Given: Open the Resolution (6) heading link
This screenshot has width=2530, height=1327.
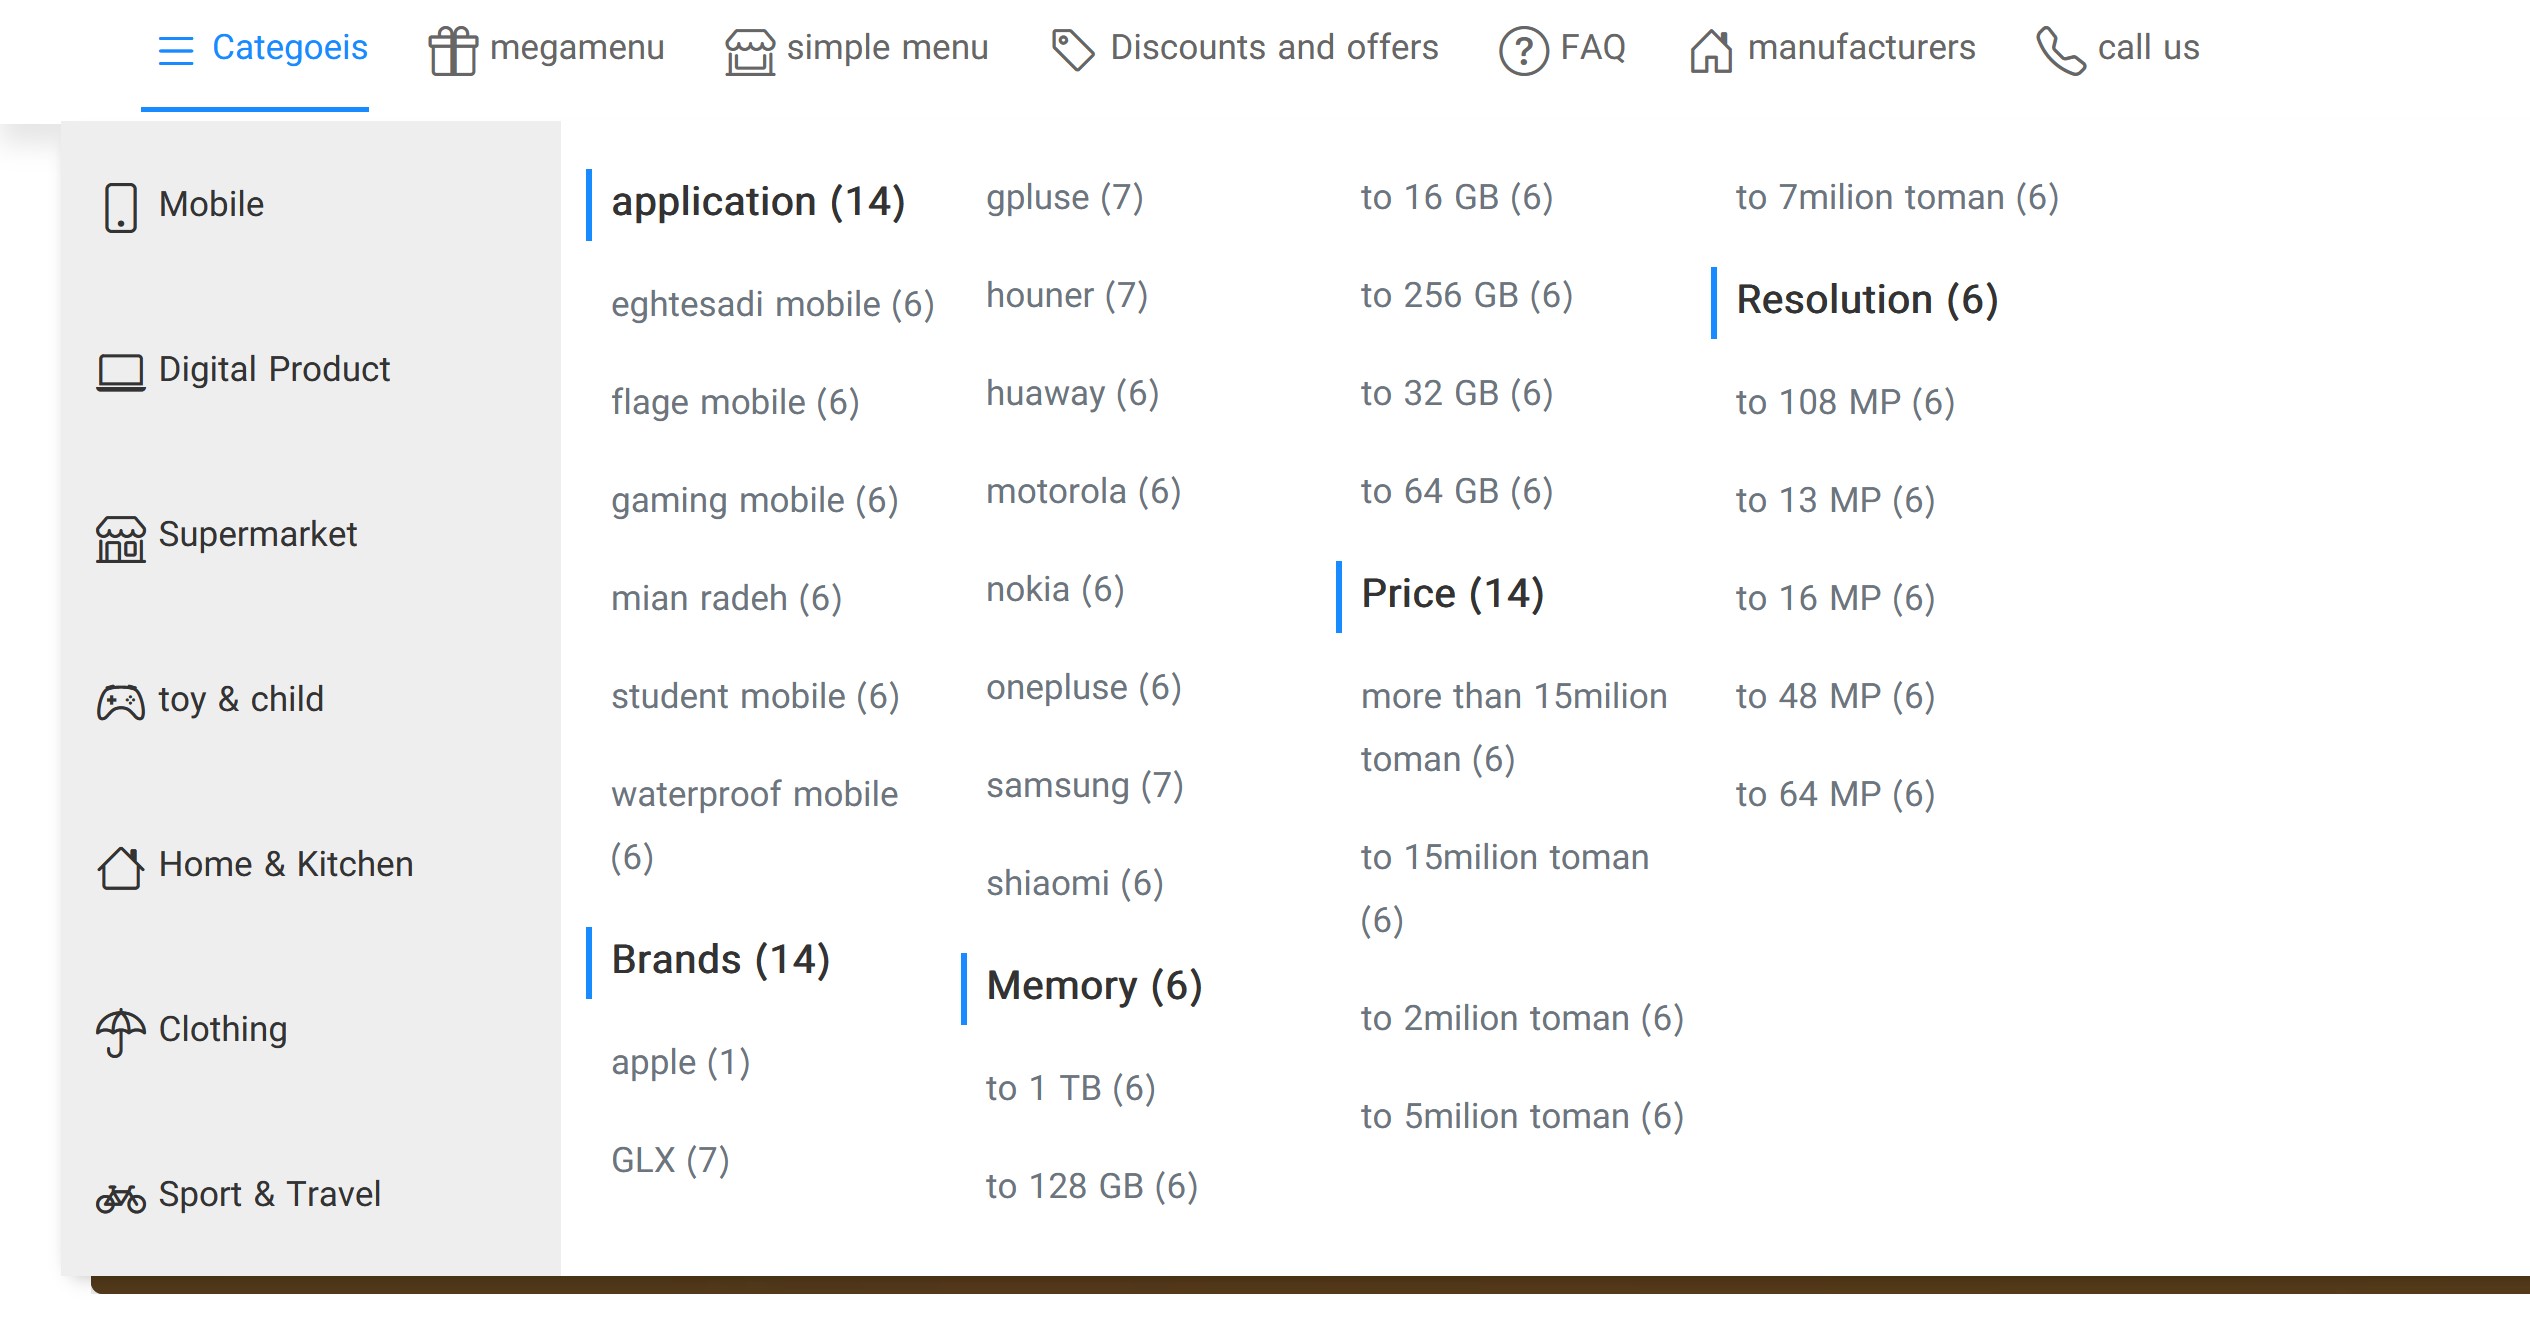Looking at the screenshot, I should pyautogui.click(x=1866, y=299).
